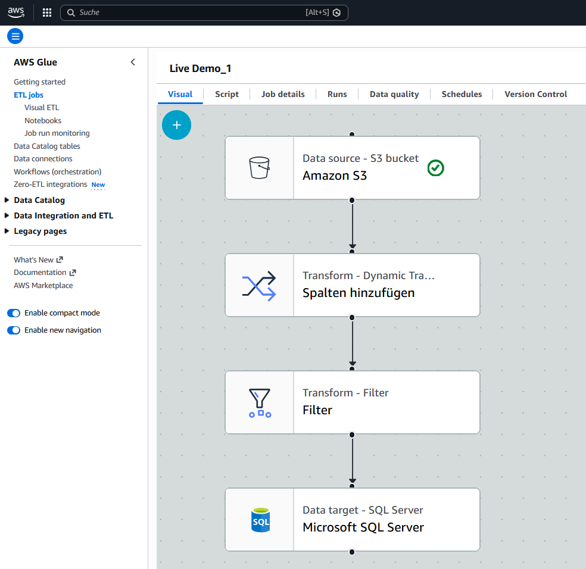Select the Filter transform node title

point(317,410)
